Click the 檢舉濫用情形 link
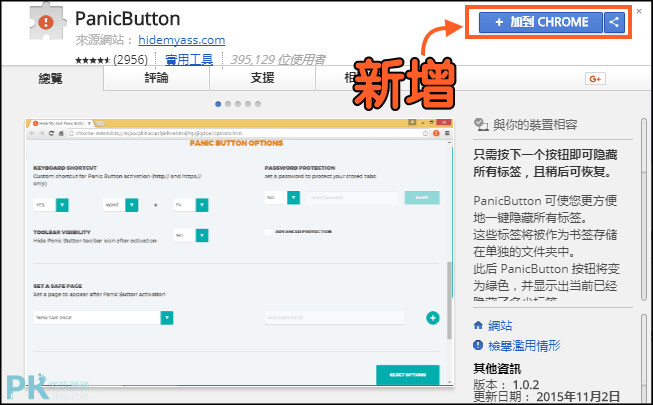Image resolution: width=653 pixels, height=405 pixels. [x=524, y=345]
